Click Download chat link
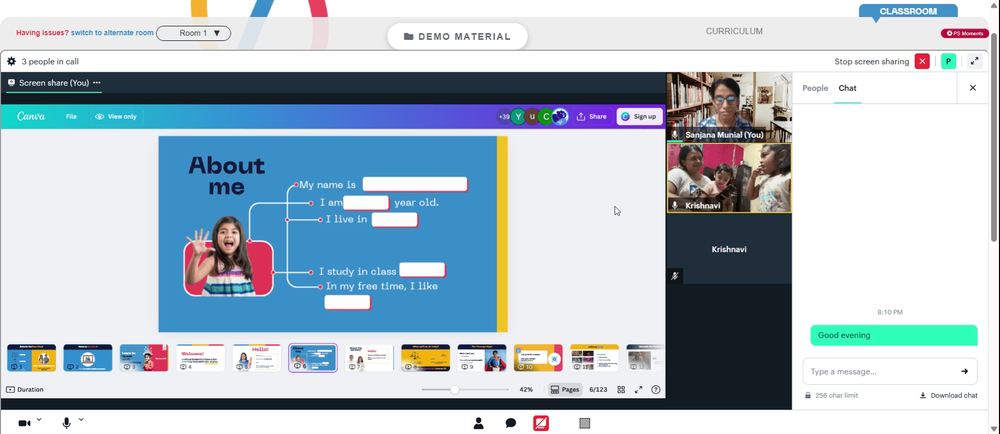The height and width of the screenshot is (434, 1000). tap(948, 395)
